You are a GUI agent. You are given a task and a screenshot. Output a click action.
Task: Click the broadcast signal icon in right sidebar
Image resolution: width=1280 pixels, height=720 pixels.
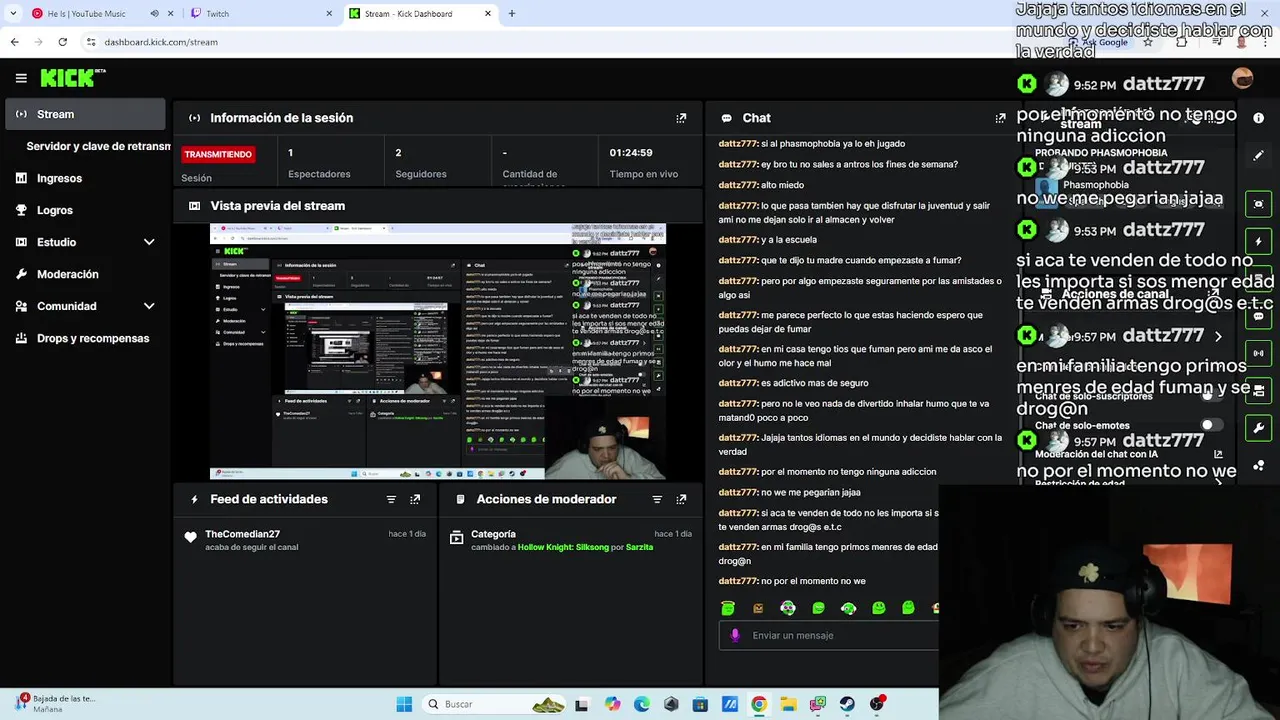[x=1258, y=353]
